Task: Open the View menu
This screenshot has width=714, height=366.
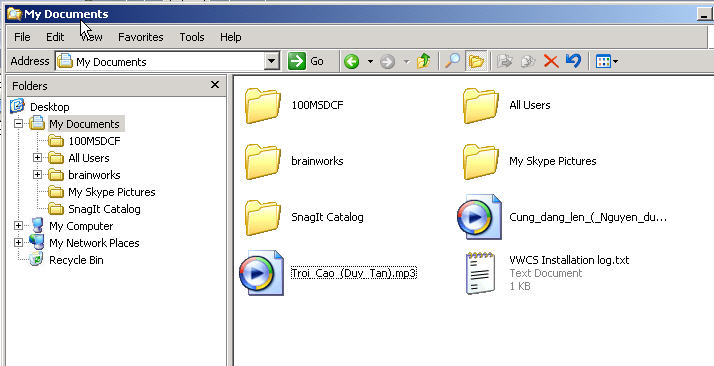Action: click(x=92, y=37)
